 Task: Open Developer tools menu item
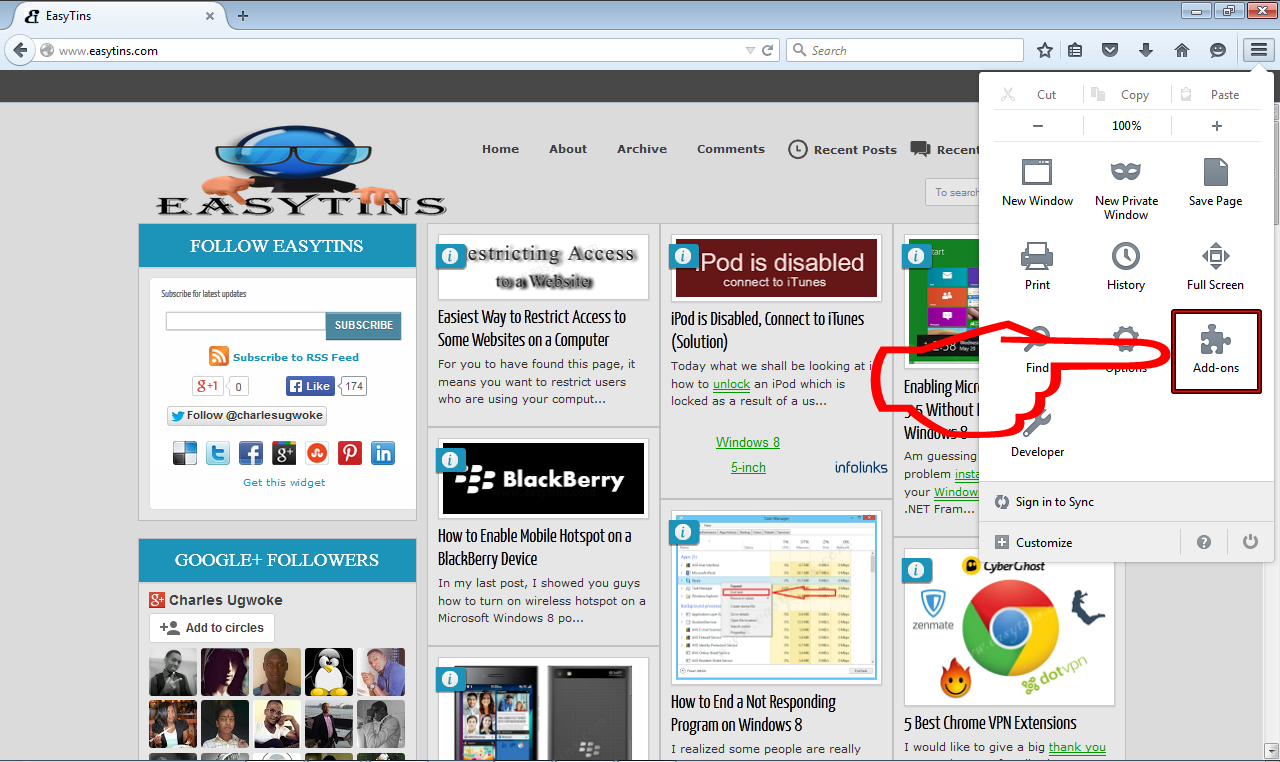coord(1037,433)
